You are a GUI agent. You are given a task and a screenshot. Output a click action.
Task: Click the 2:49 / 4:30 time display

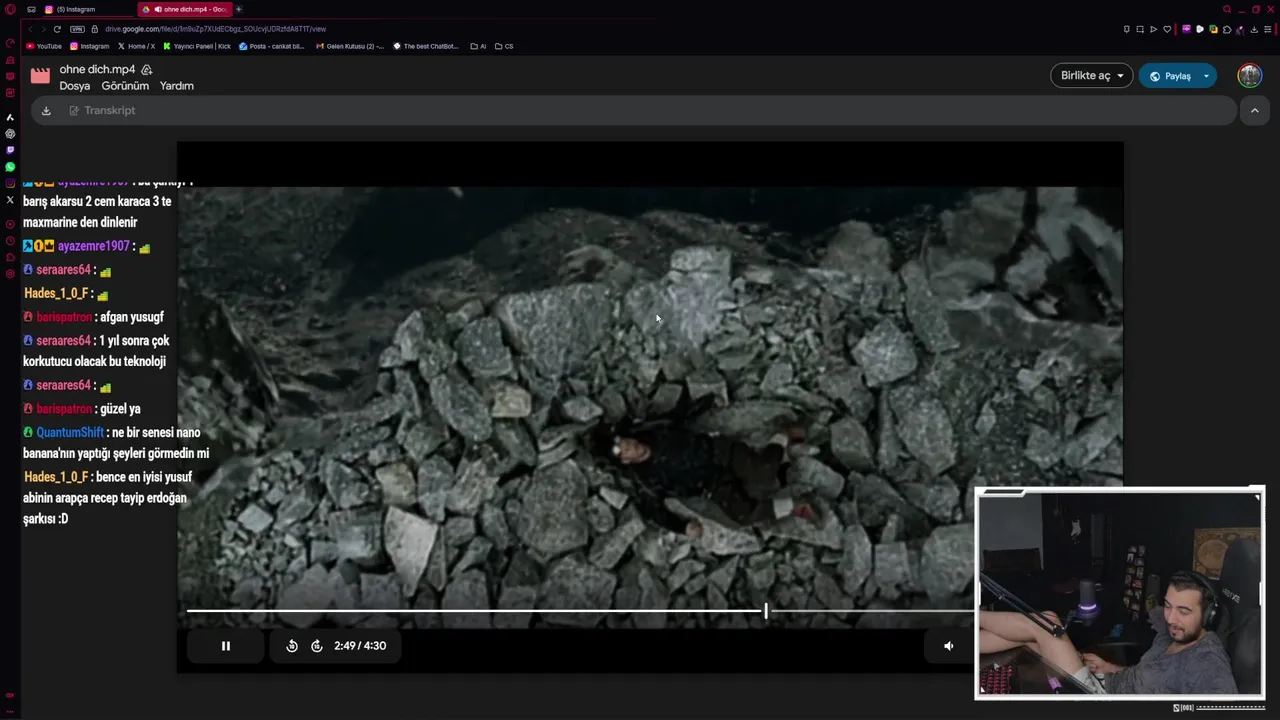coord(360,646)
